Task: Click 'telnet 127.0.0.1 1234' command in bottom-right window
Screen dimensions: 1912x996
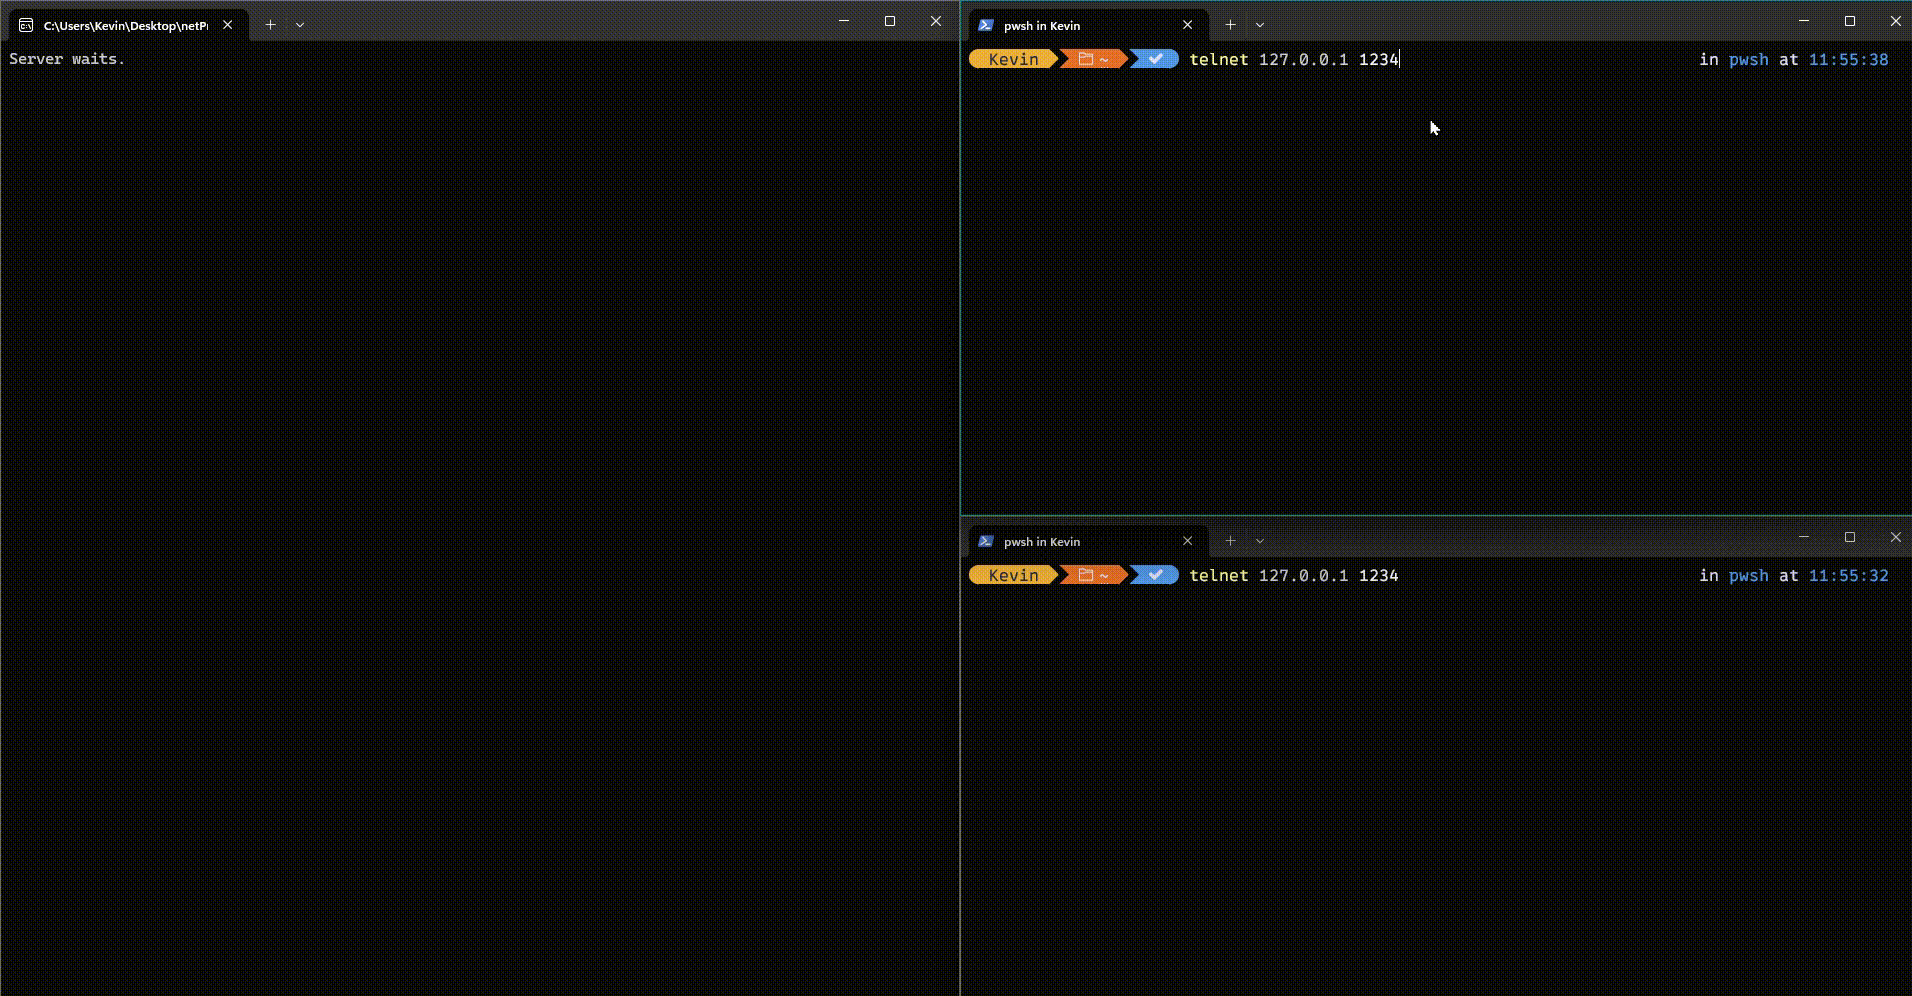Action: 1294,575
